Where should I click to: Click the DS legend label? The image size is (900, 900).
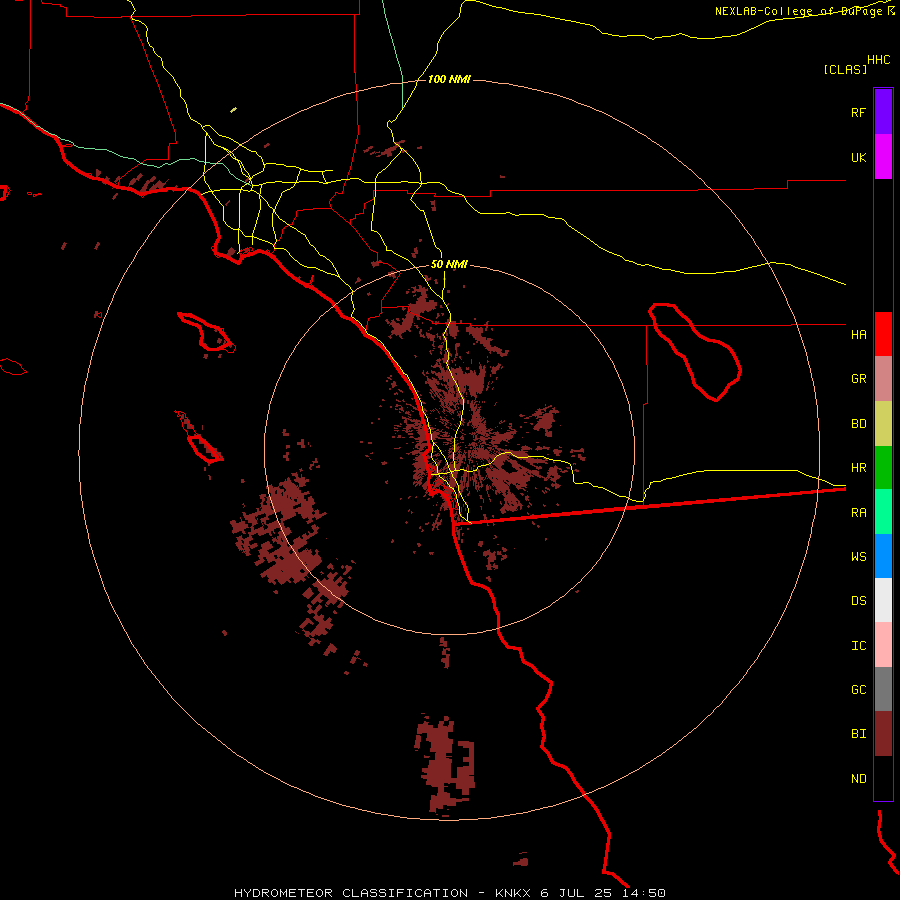coord(858,601)
